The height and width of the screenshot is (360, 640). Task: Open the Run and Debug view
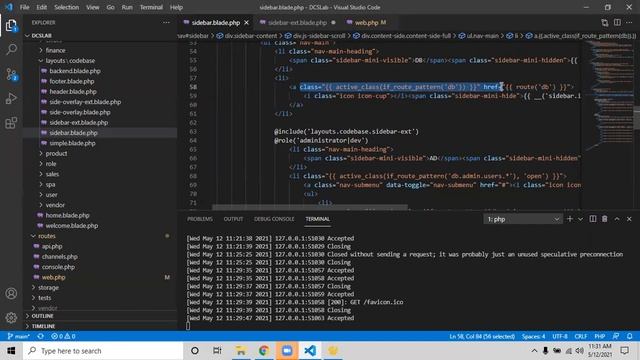pyautogui.click(x=11, y=98)
